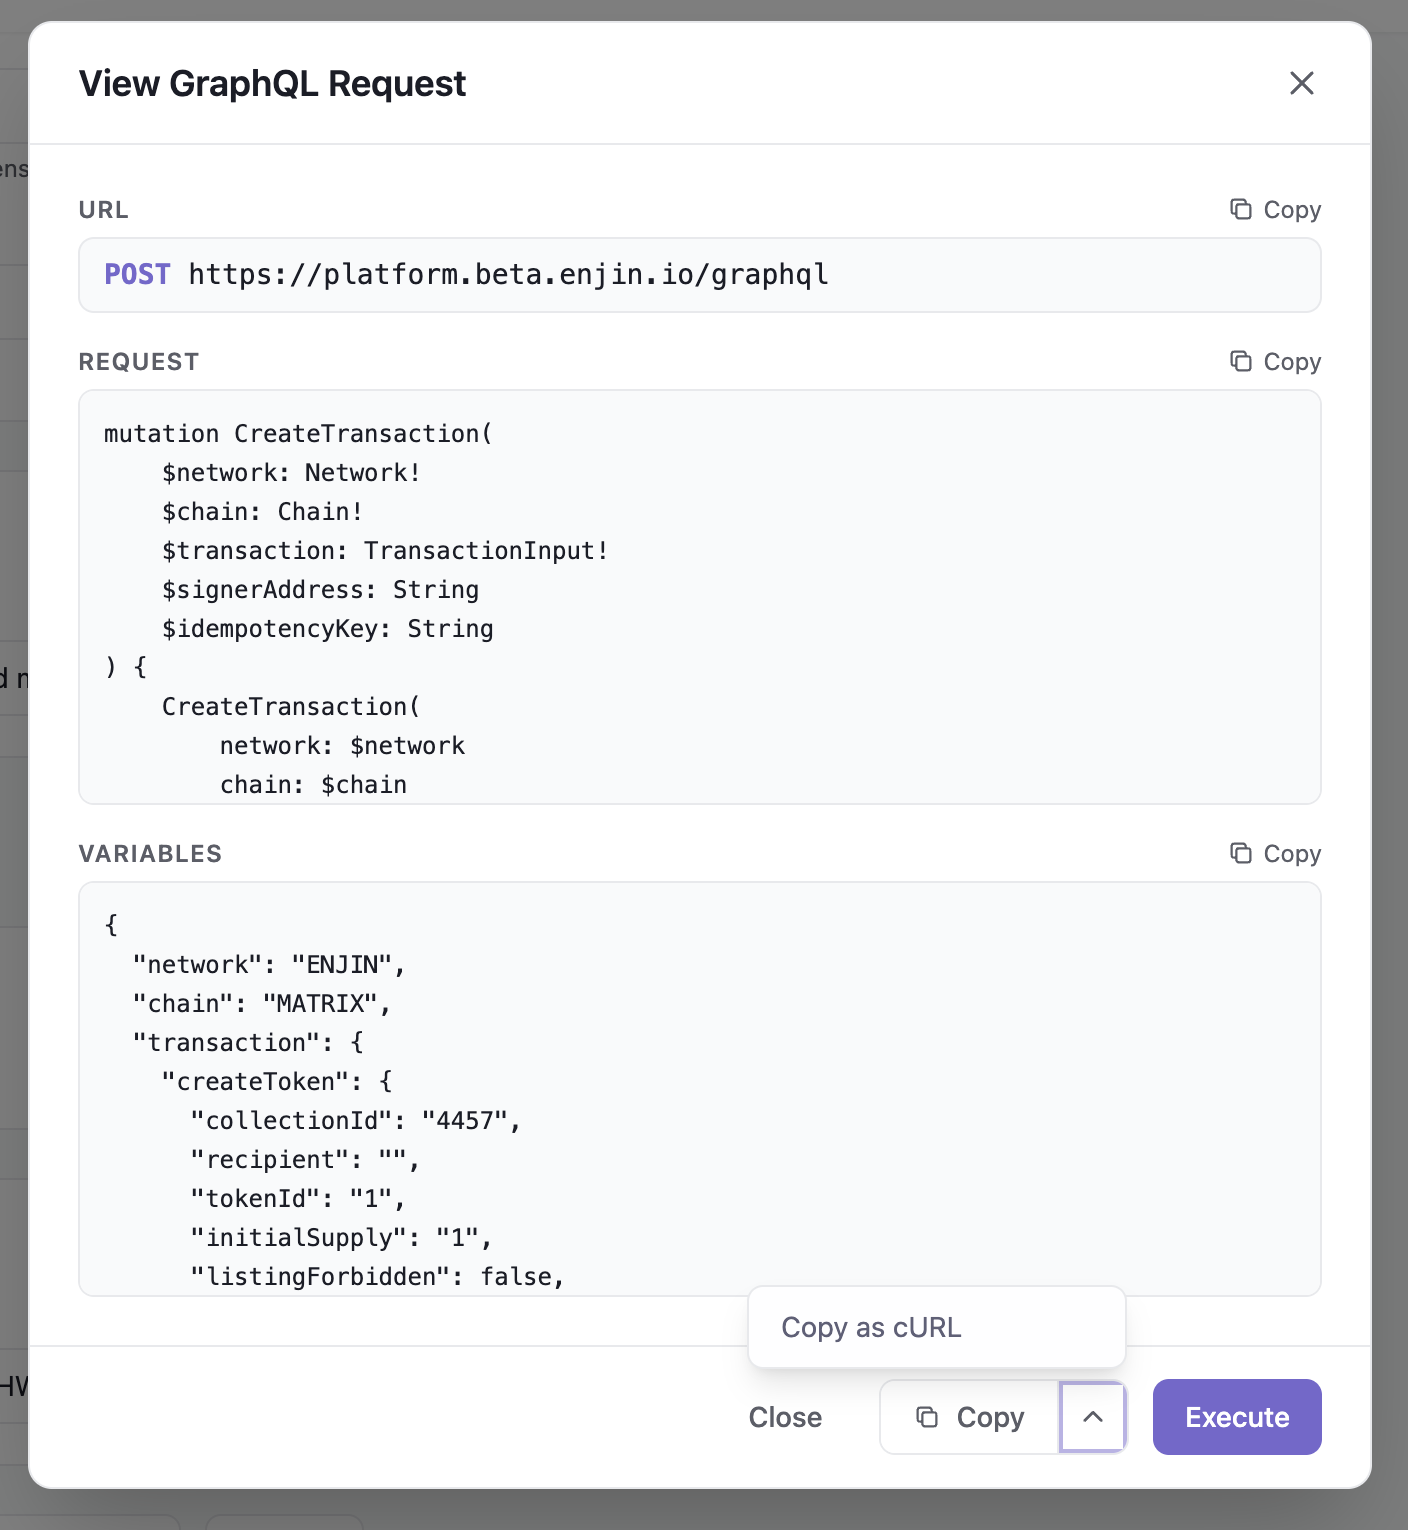Copy the VARIABLES section
The width and height of the screenshot is (1408, 1530).
tap(1275, 854)
